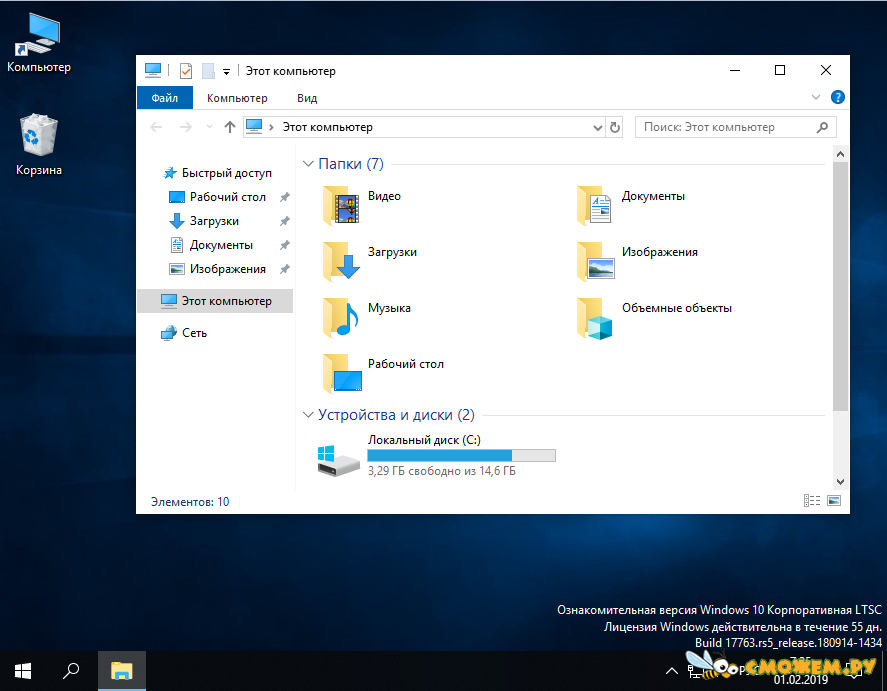Image resolution: width=887 pixels, height=691 pixels.
Task: Open the Файл menu tab
Action: [x=165, y=98]
